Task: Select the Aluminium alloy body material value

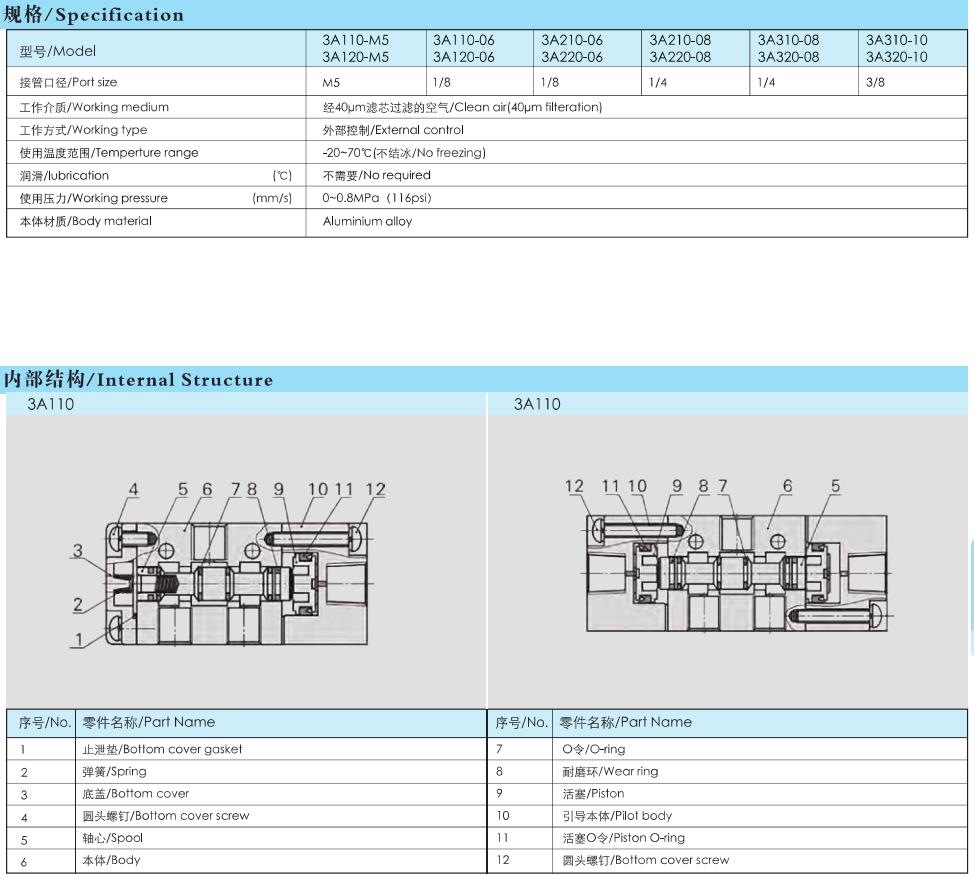Action: [367, 221]
